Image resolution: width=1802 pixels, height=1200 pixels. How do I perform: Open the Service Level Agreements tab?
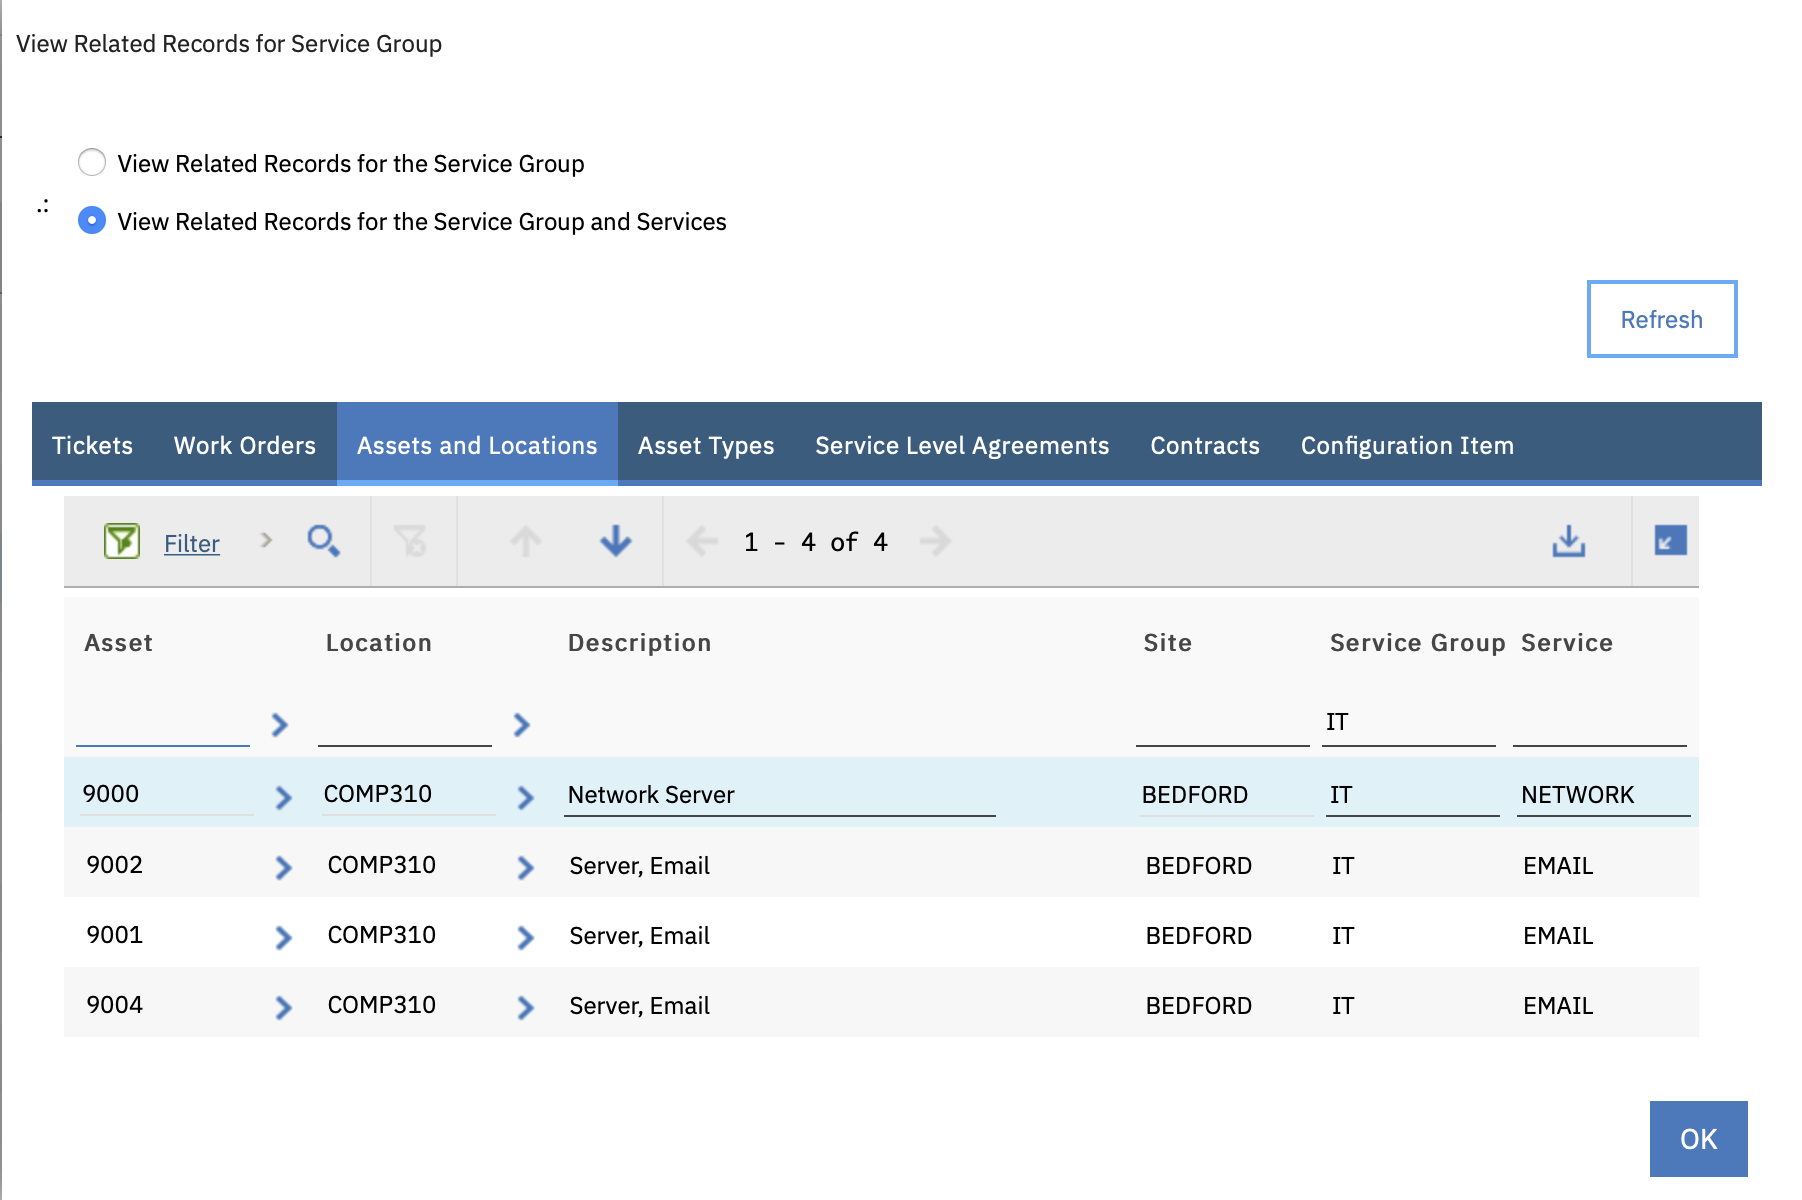click(x=961, y=444)
